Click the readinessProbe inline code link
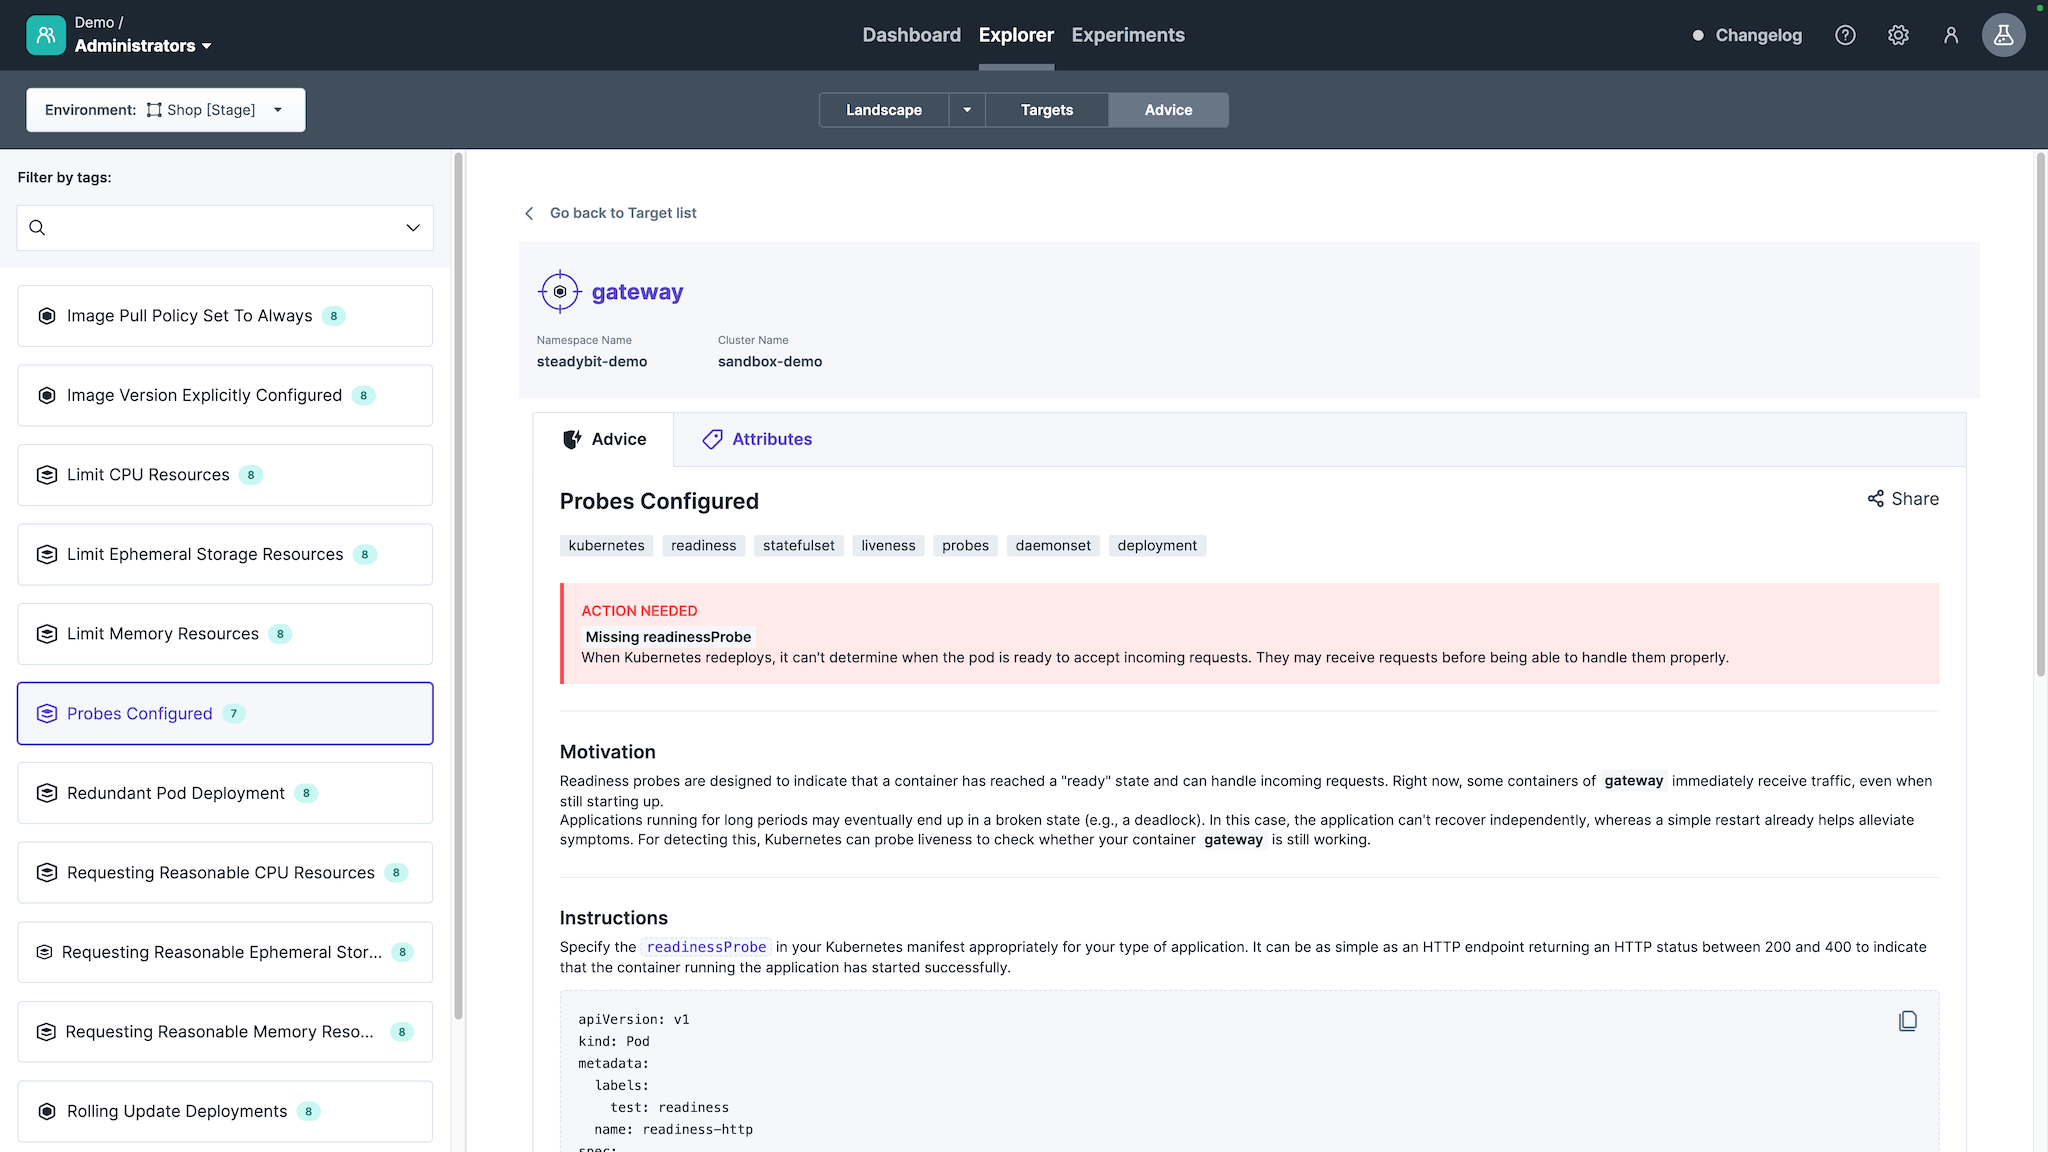2048x1152 pixels. click(706, 947)
